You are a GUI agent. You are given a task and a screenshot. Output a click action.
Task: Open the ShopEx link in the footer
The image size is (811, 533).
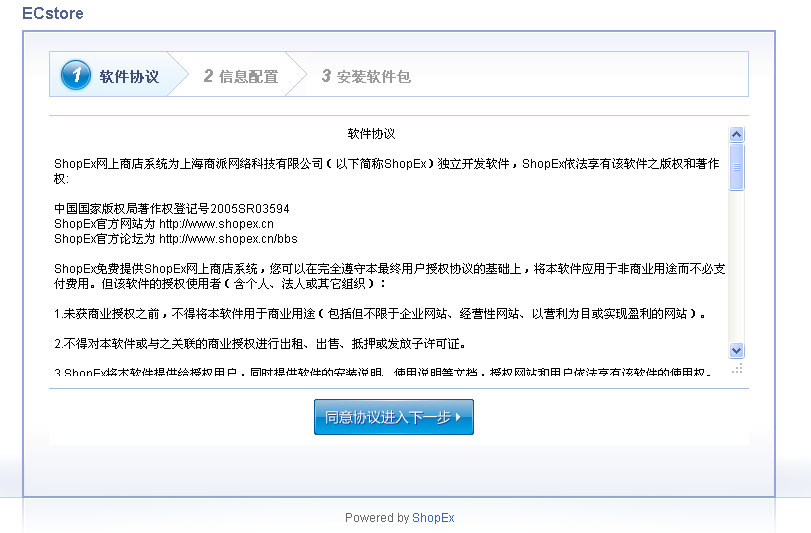click(x=433, y=518)
